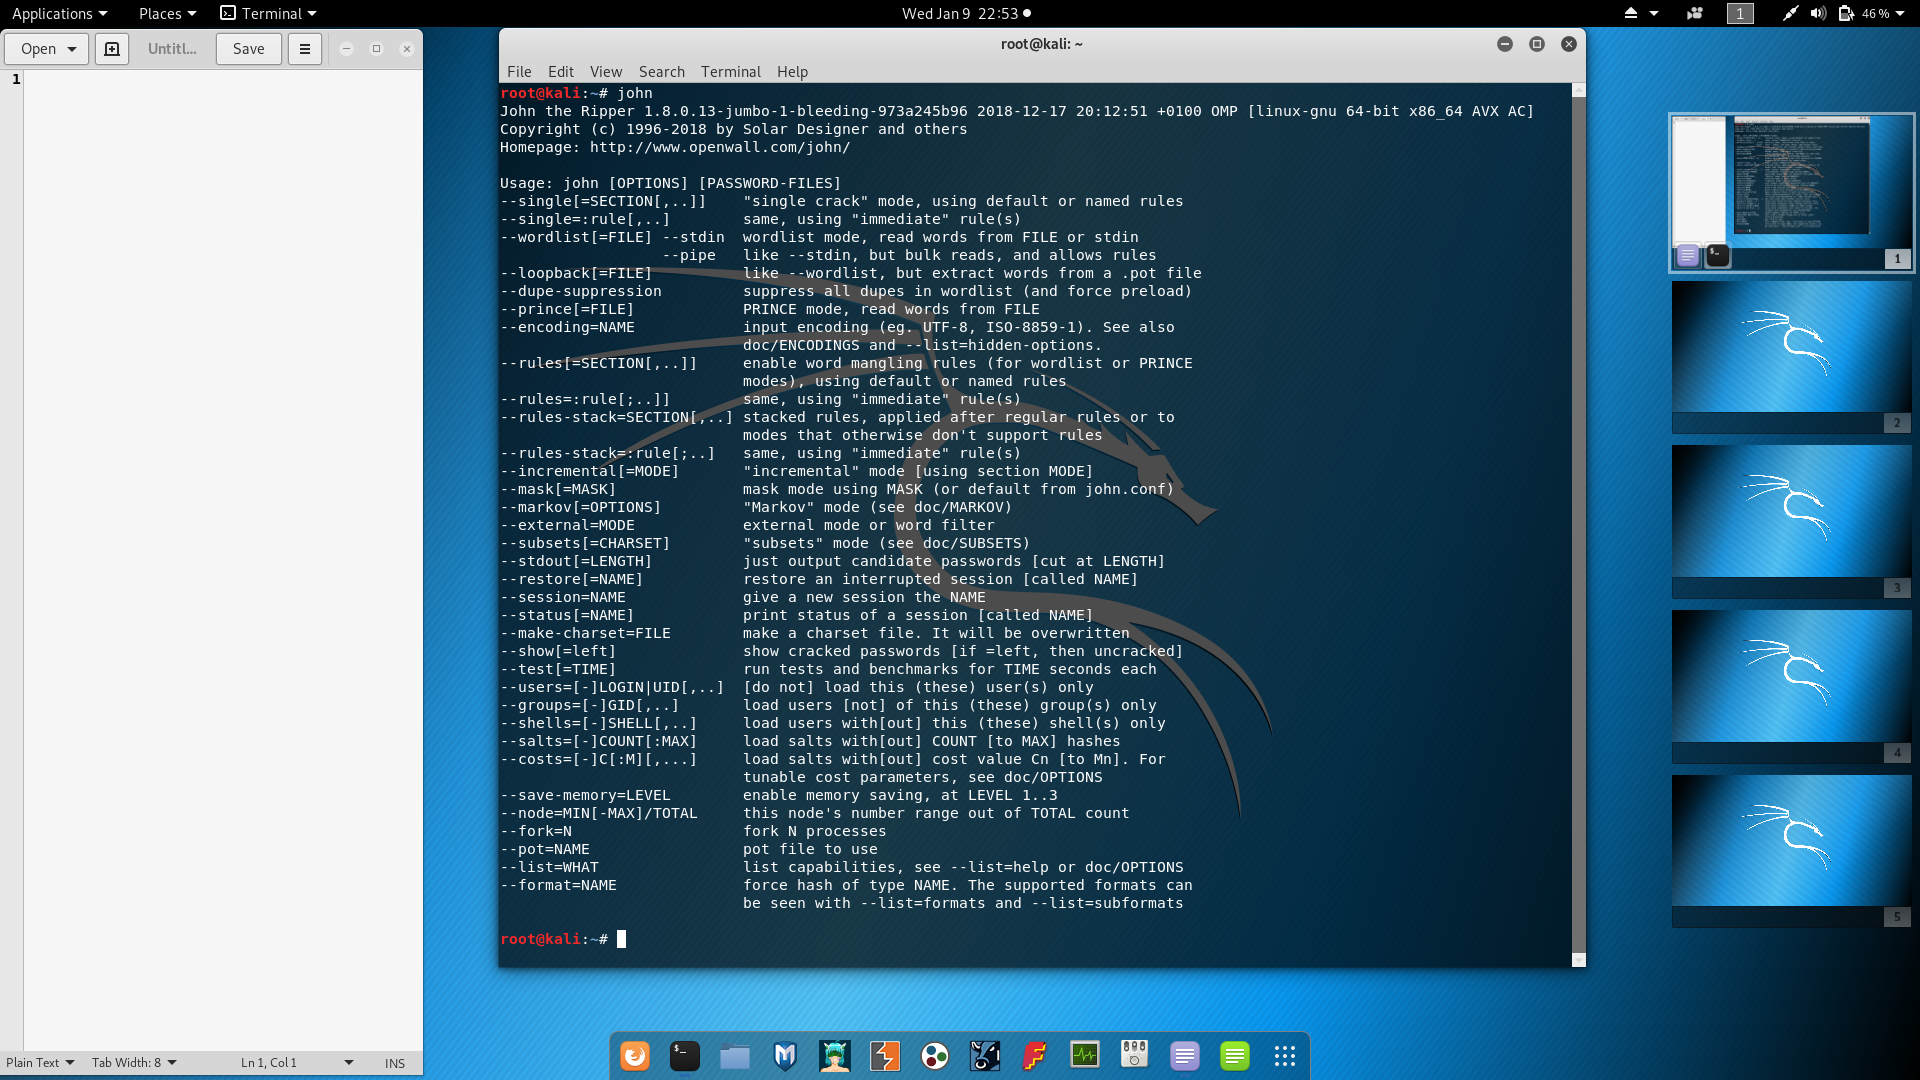Open the Plain Text language selector
Image resolution: width=1920 pixels, height=1080 pixels.
pos(40,1063)
